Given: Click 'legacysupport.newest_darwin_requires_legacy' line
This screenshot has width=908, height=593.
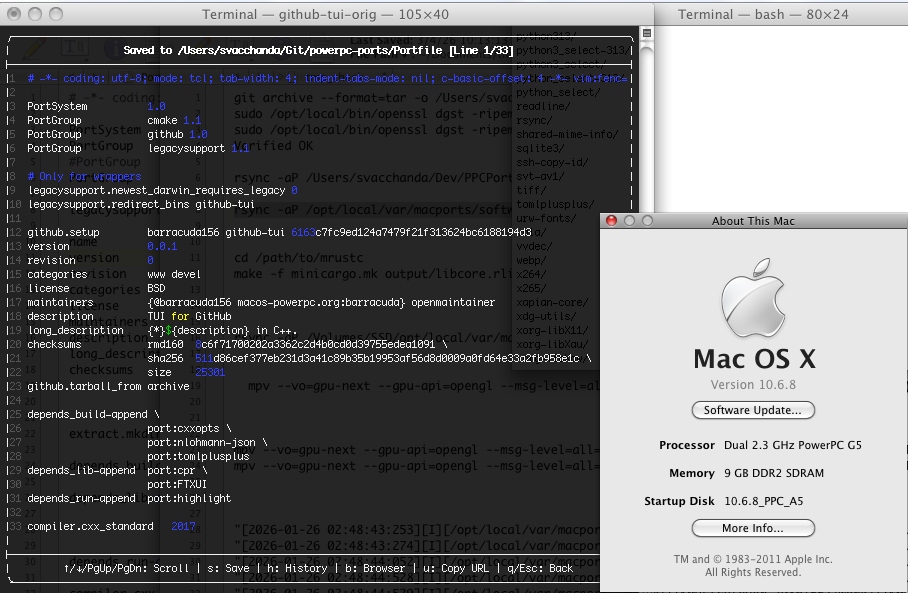Looking at the screenshot, I should [162, 191].
